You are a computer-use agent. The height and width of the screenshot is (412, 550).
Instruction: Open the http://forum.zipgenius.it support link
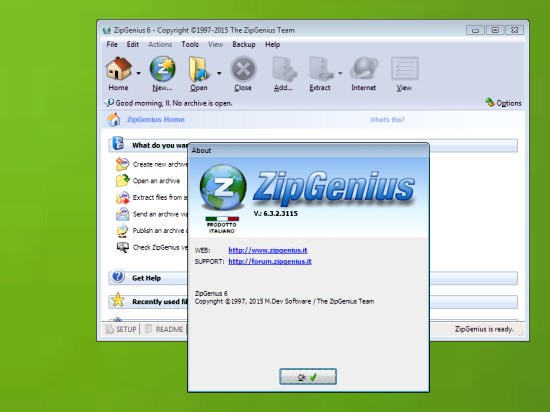270,261
